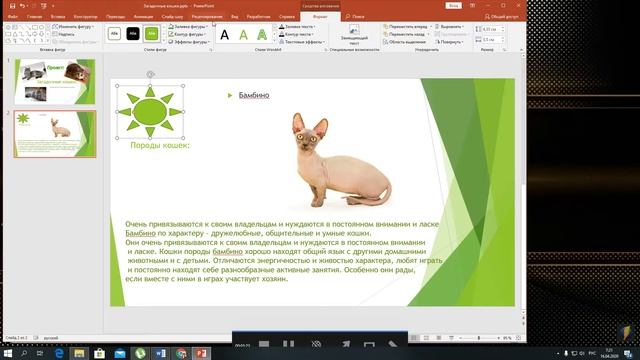Click Переместить назад button

406,34
